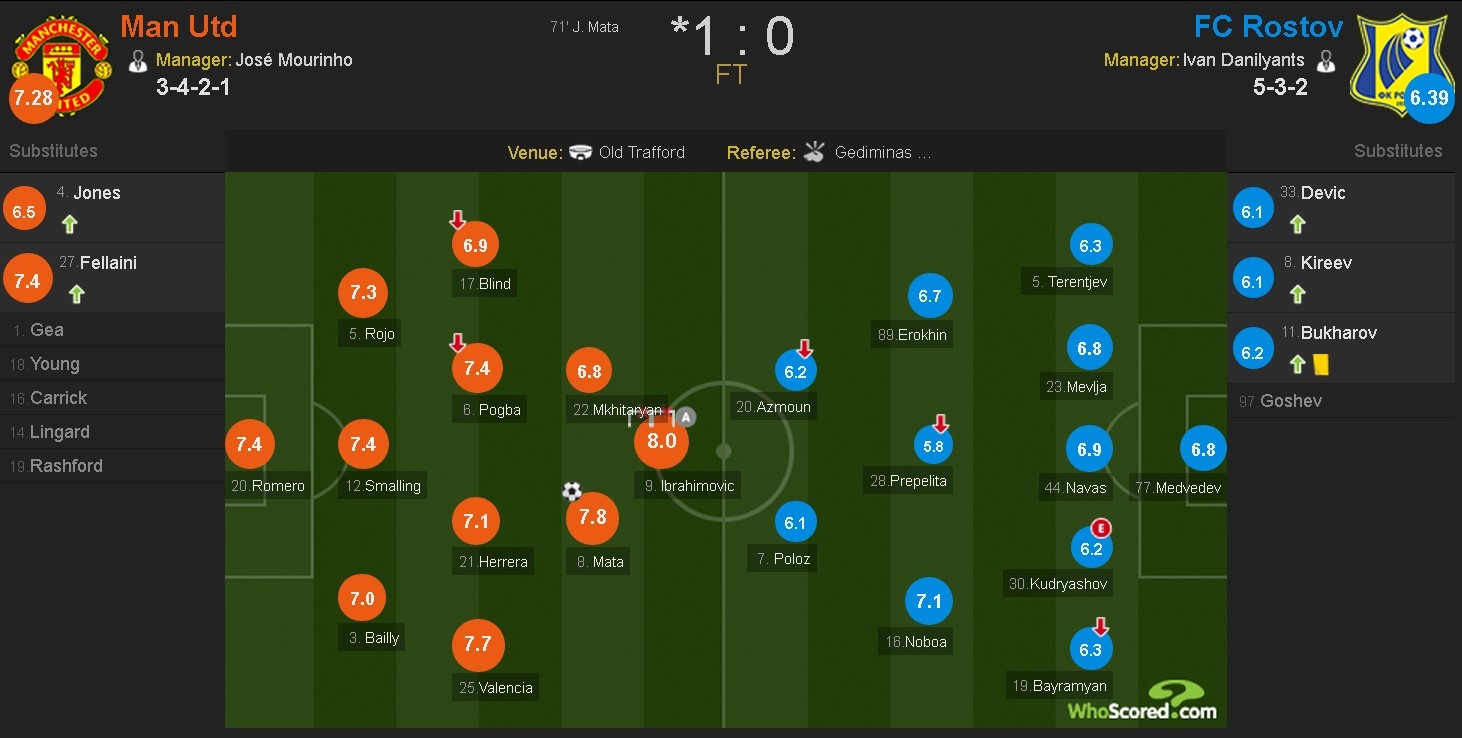
Task: Open José Mourinho manager link
Action: tap(293, 60)
